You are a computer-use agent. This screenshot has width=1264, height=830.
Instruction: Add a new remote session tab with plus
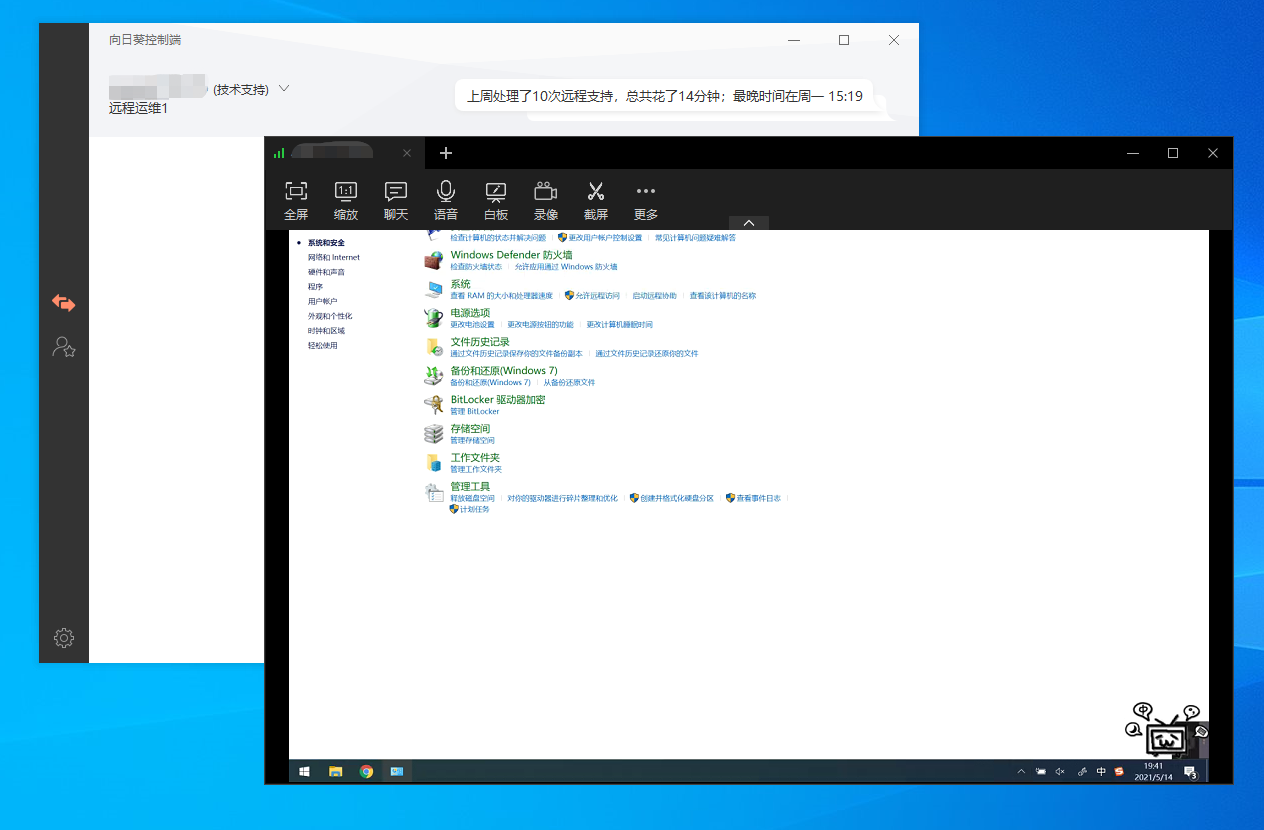click(446, 153)
